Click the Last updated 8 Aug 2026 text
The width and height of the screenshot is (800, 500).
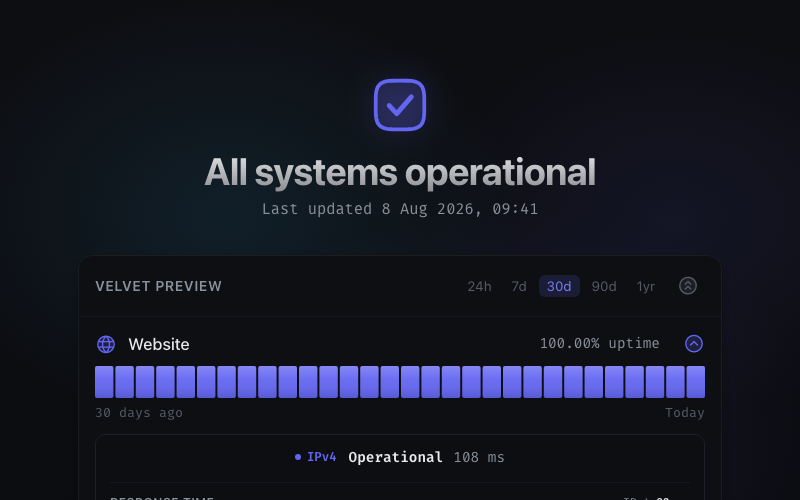[x=400, y=209]
